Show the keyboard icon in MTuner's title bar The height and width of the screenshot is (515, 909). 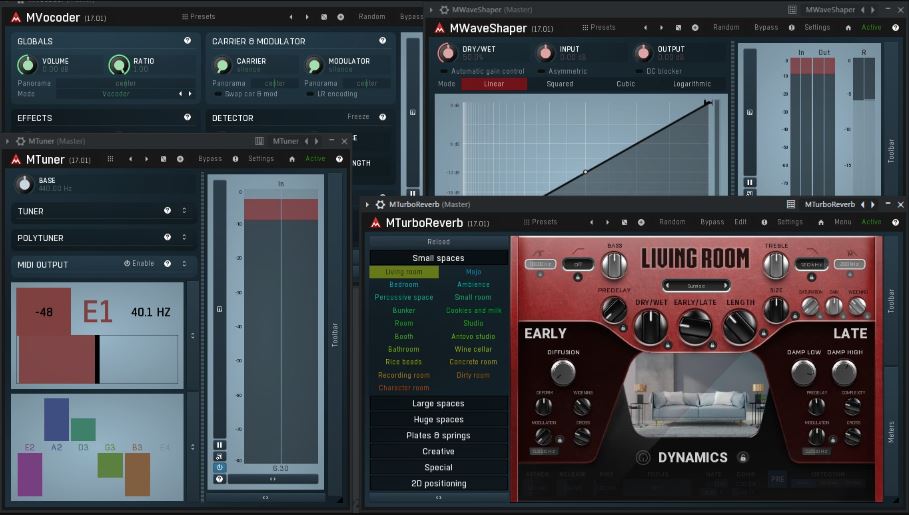(259, 141)
